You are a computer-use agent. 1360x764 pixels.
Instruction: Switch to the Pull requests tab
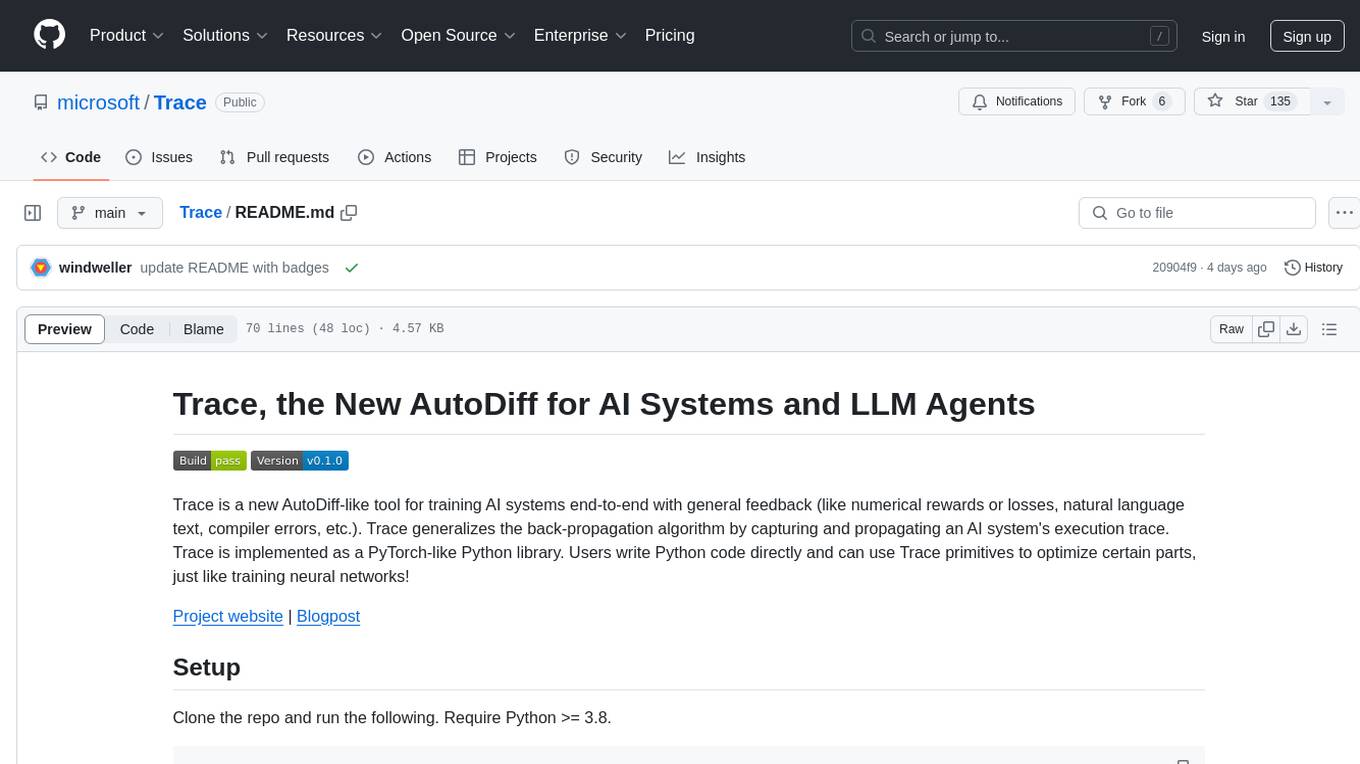click(274, 157)
